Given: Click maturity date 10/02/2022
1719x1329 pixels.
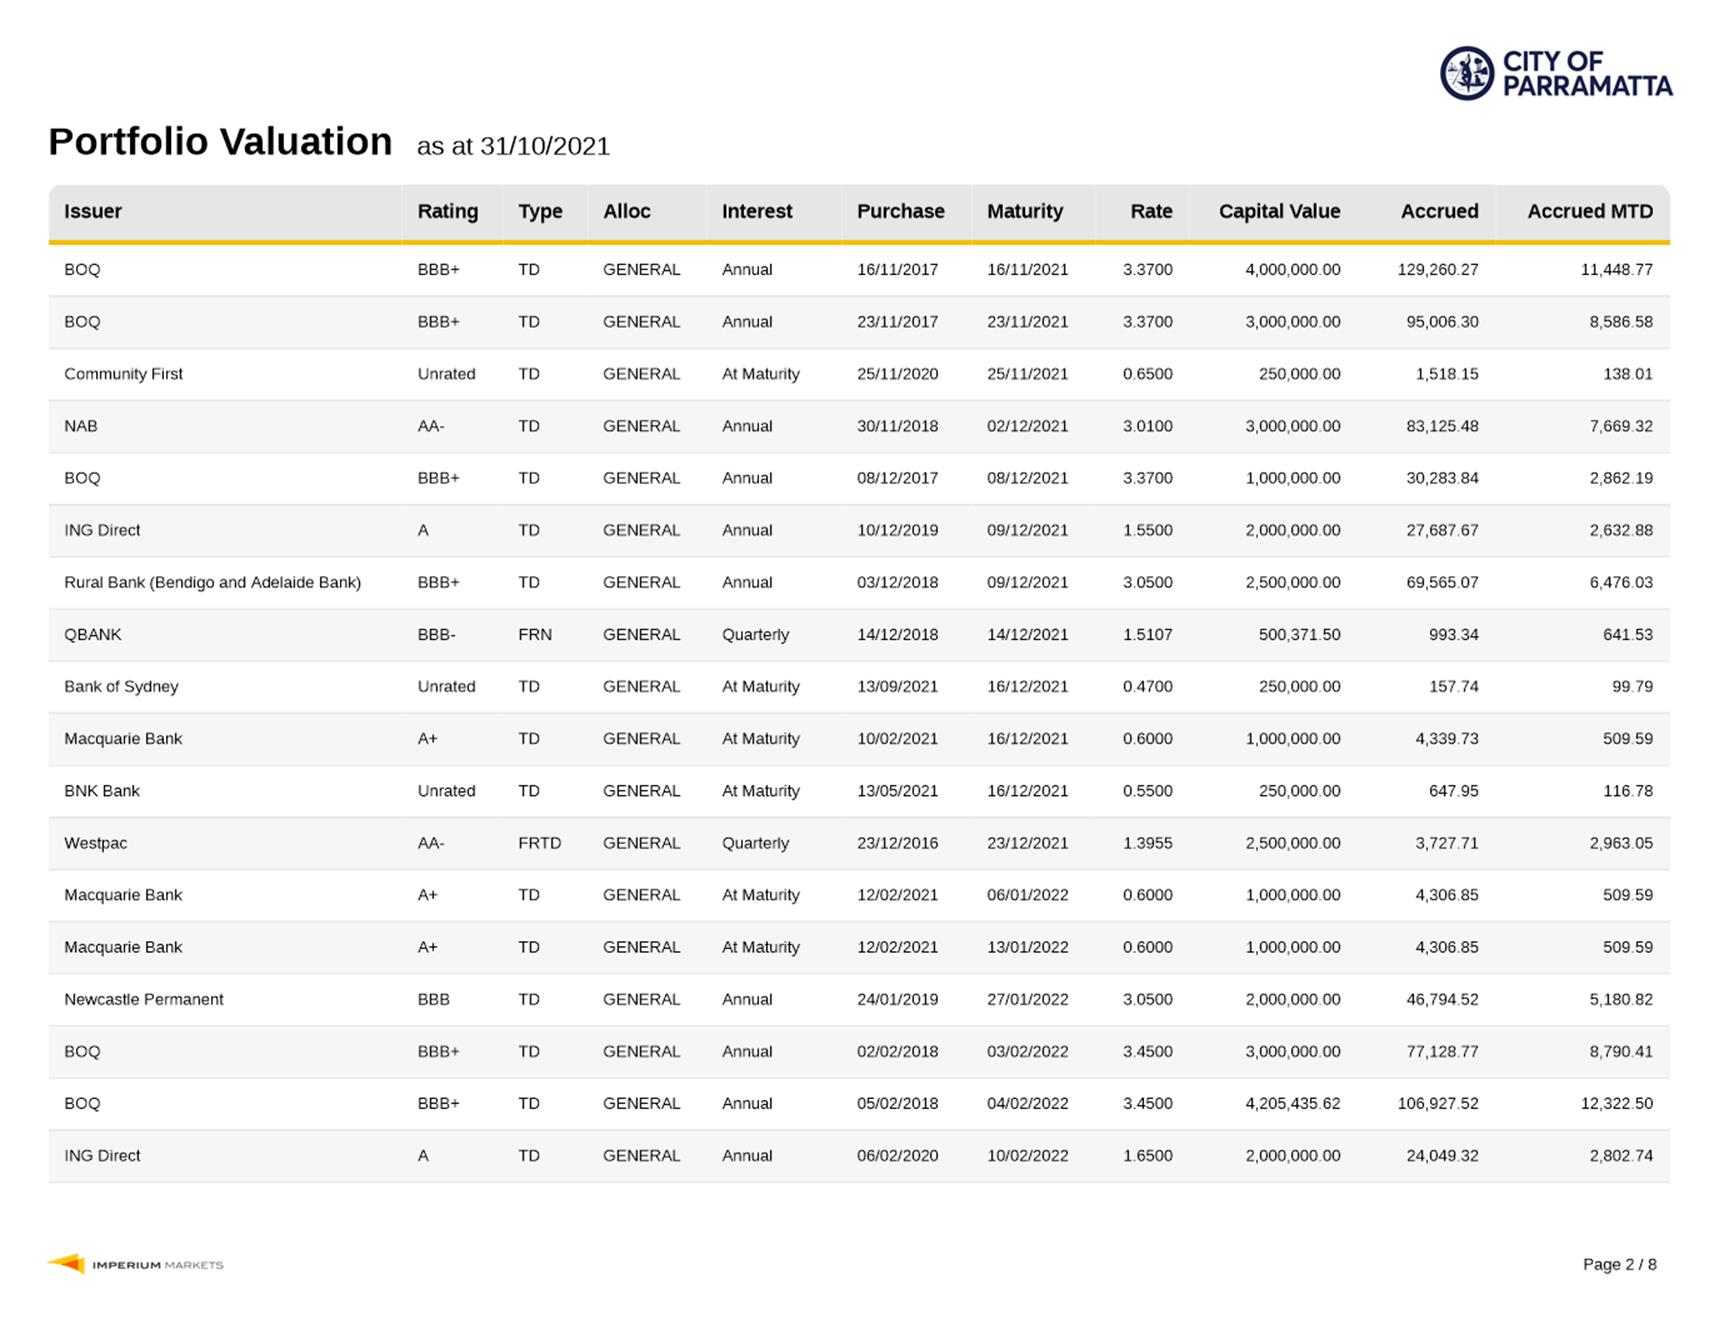Looking at the screenshot, I should point(1027,1155).
